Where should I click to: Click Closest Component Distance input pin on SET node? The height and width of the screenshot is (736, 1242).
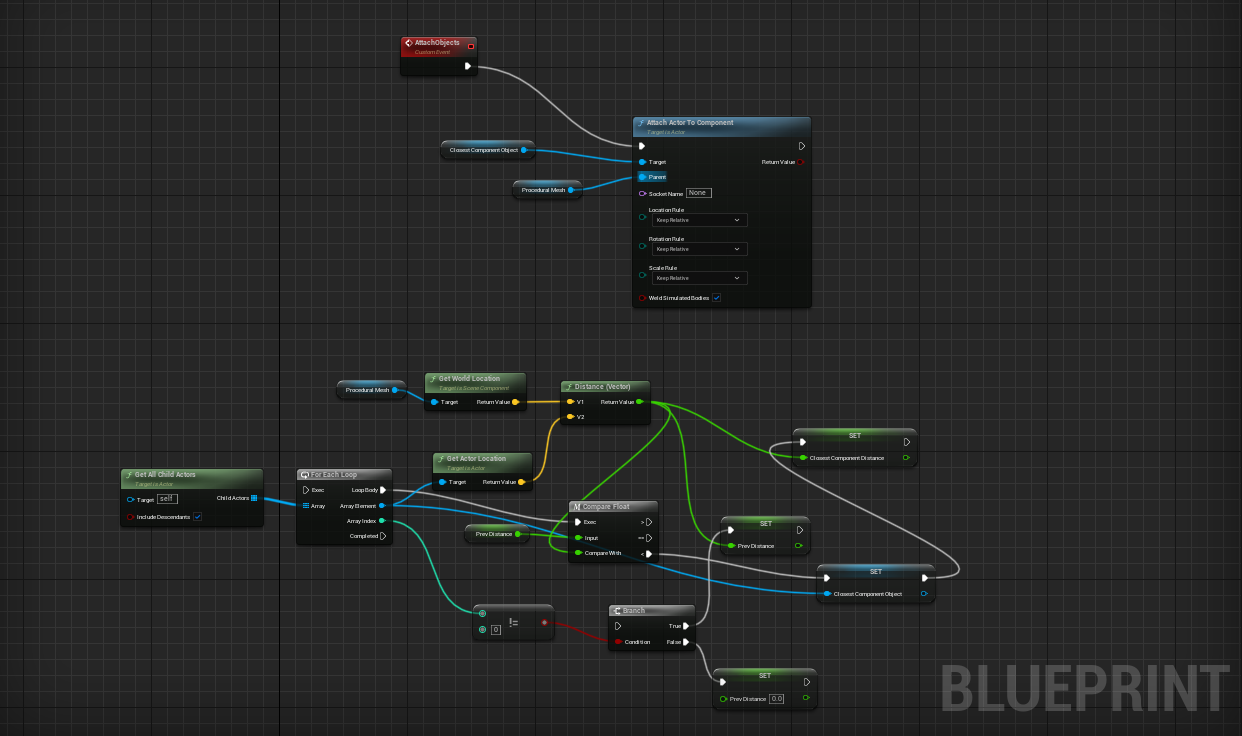coord(802,458)
